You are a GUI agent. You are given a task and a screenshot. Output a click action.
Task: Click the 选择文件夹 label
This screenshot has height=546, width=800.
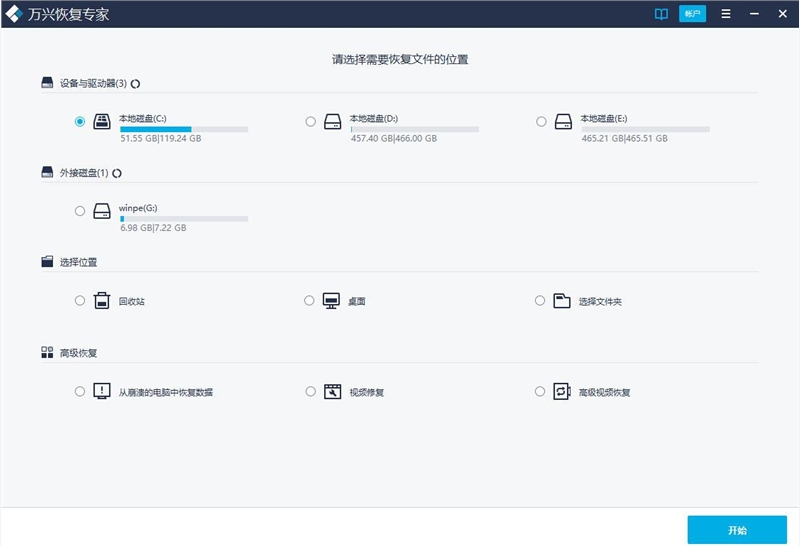pos(600,302)
